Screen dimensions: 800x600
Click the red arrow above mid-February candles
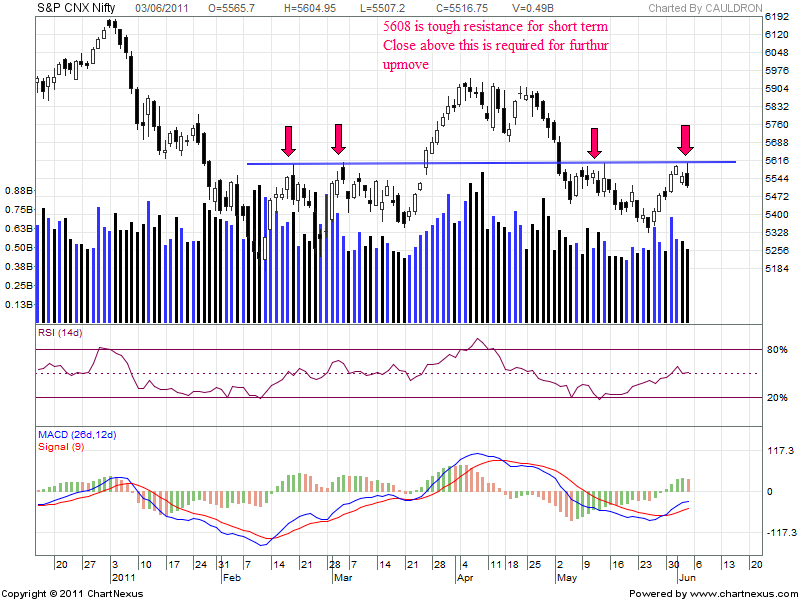288,141
